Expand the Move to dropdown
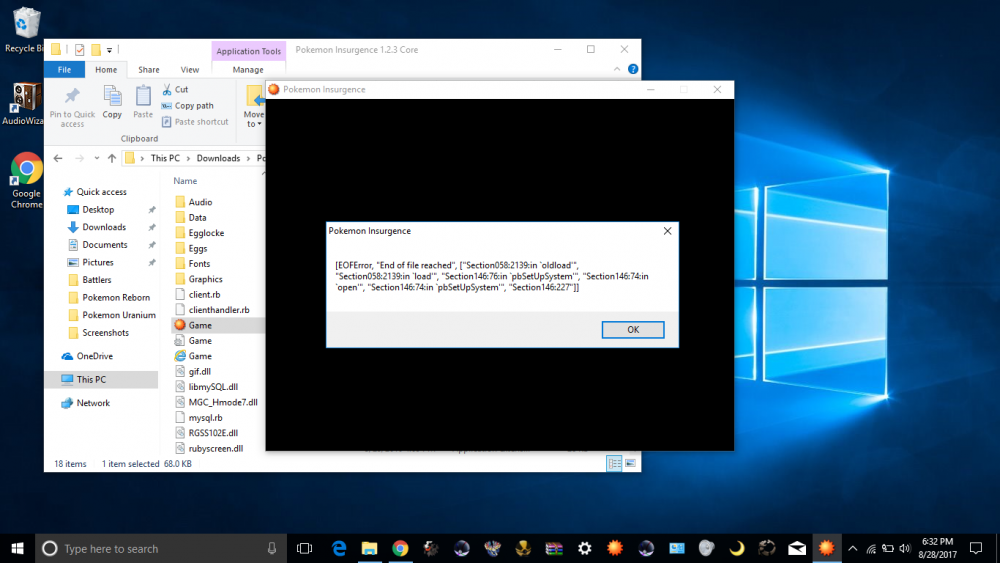 click(252, 124)
